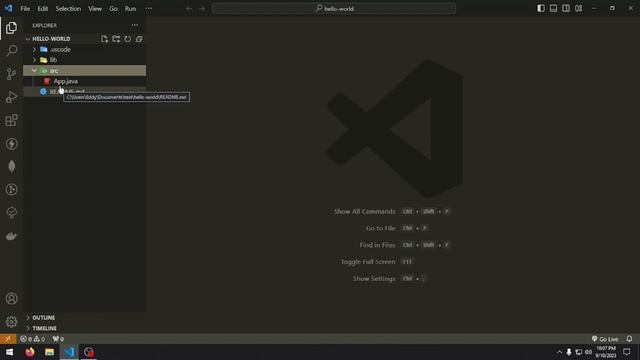Open the lightning bolt extension icon
This screenshot has width=640, height=360.
tap(11, 144)
